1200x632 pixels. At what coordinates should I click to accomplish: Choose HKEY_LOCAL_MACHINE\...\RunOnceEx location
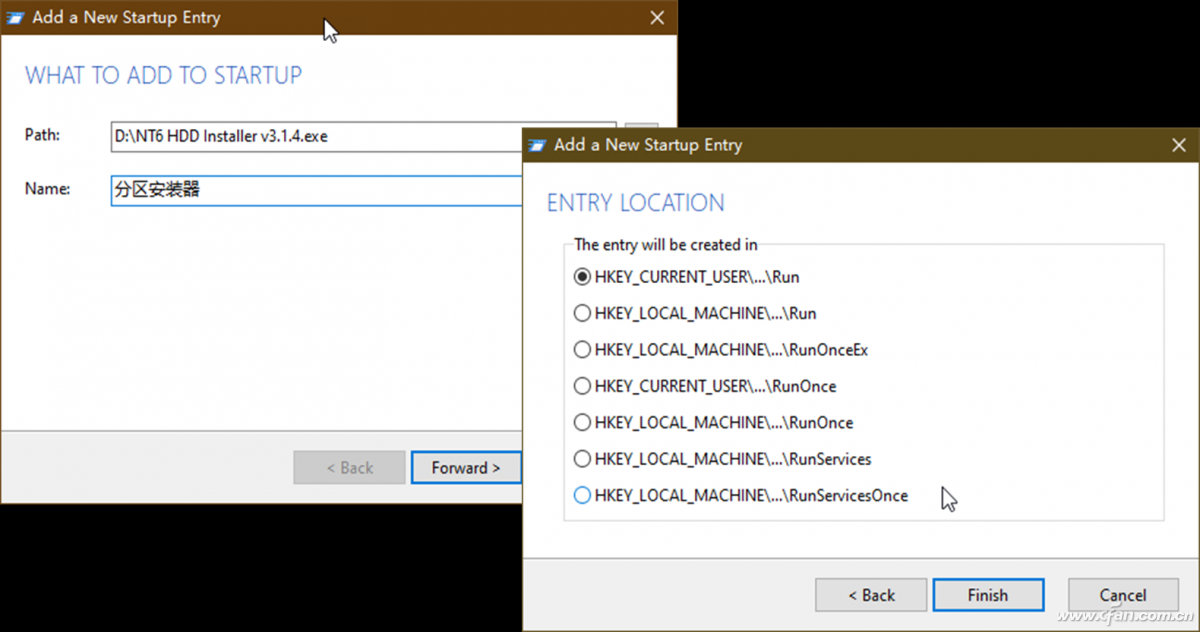582,350
